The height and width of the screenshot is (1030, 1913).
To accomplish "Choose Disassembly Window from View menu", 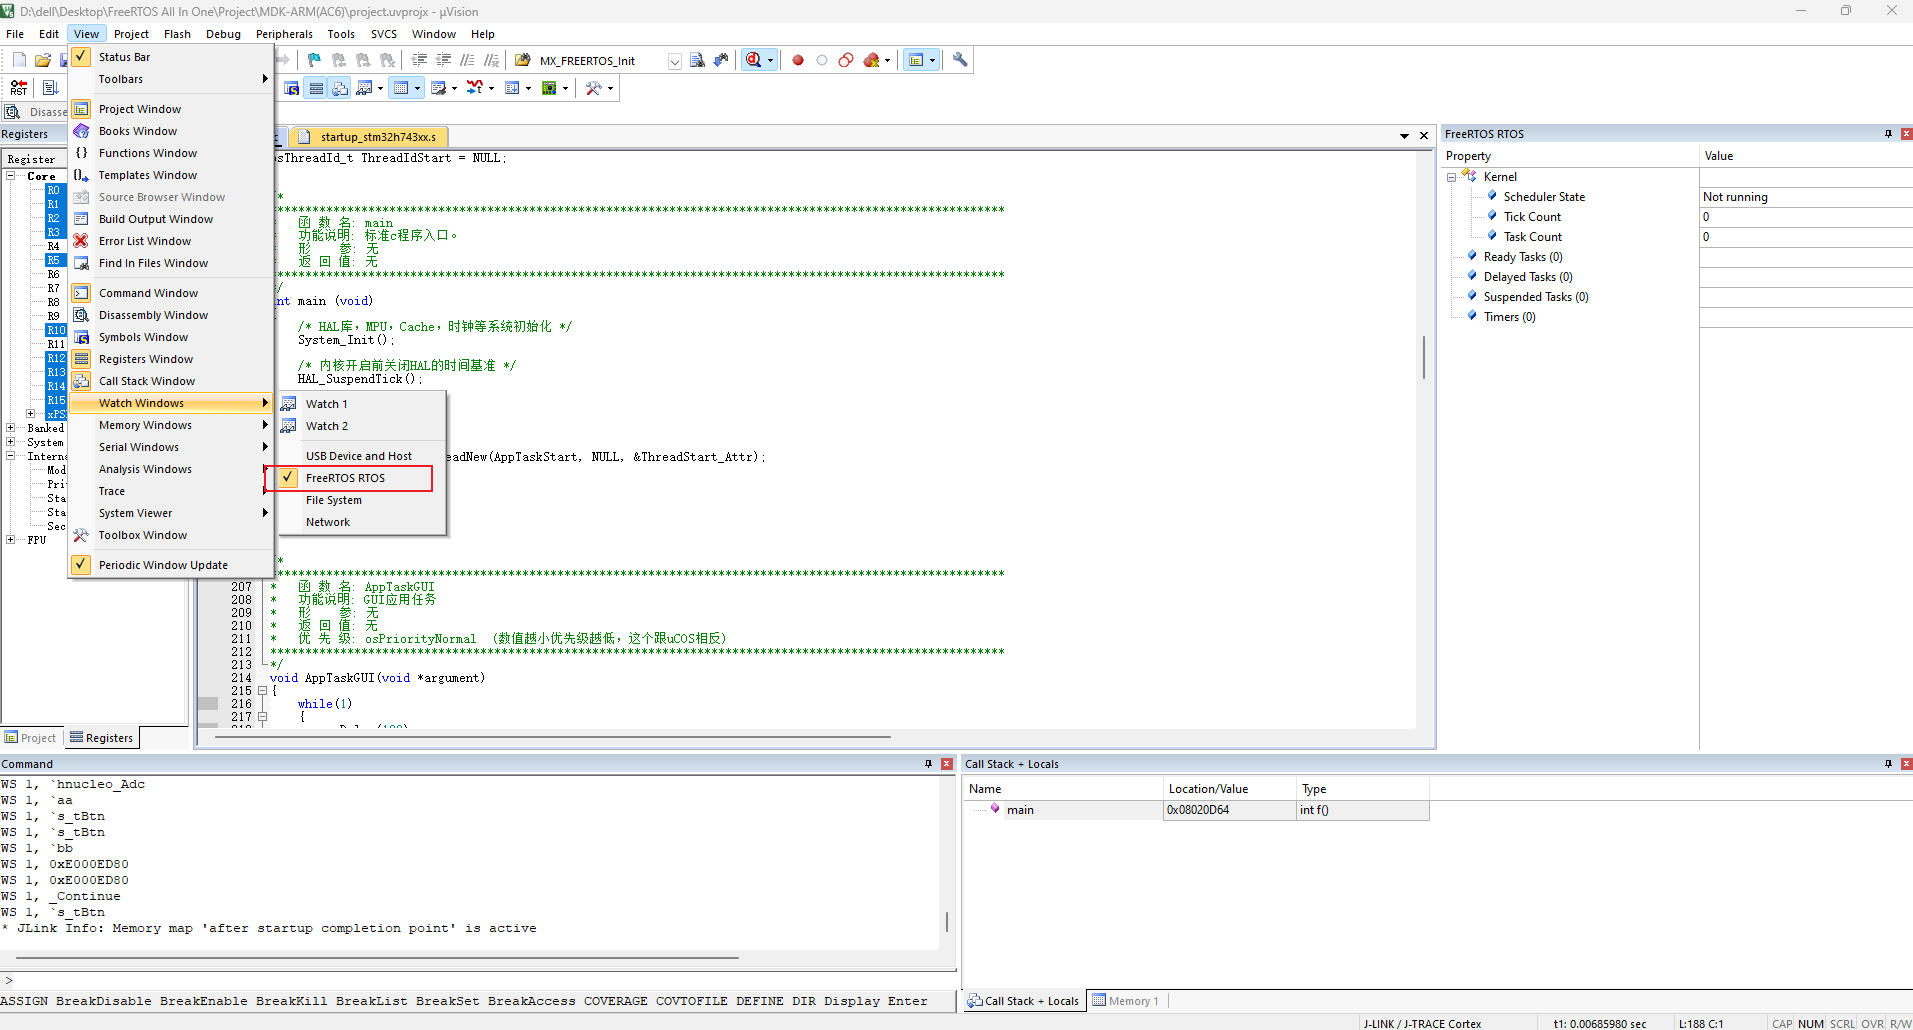I will coord(171,315).
